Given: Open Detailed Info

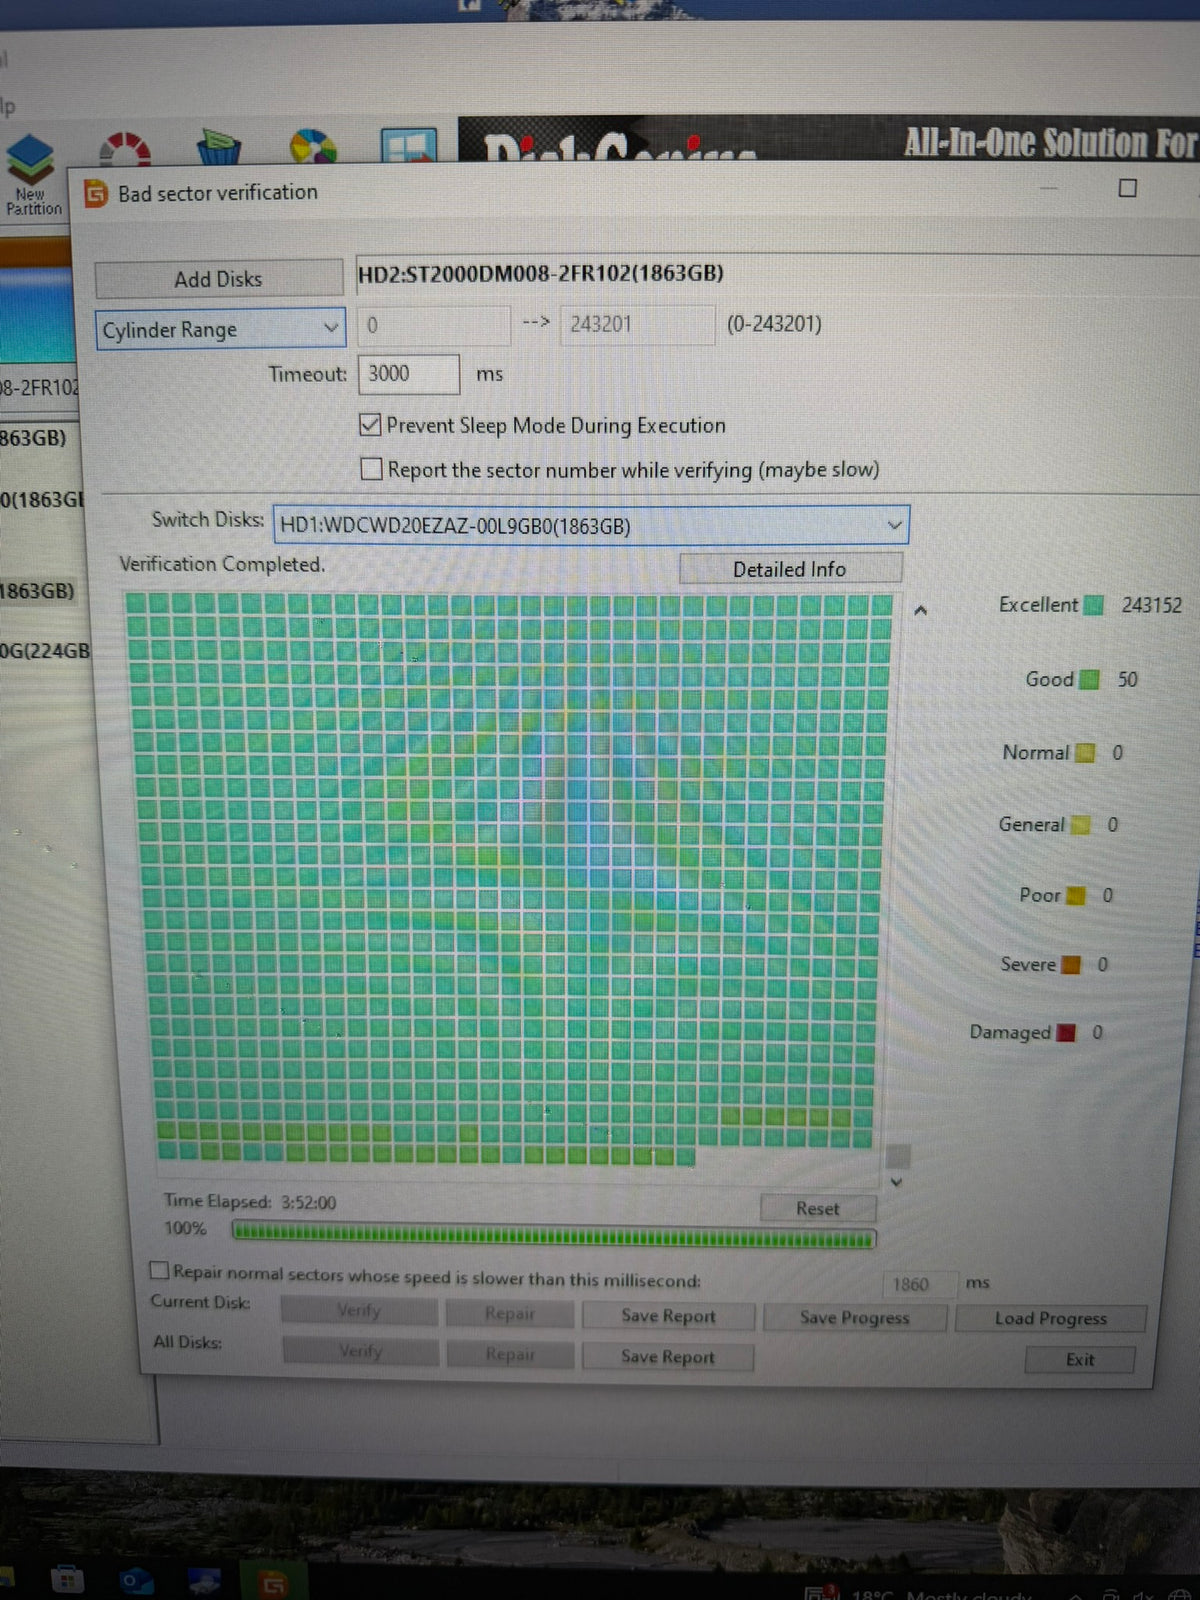Looking at the screenshot, I should [790, 569].
